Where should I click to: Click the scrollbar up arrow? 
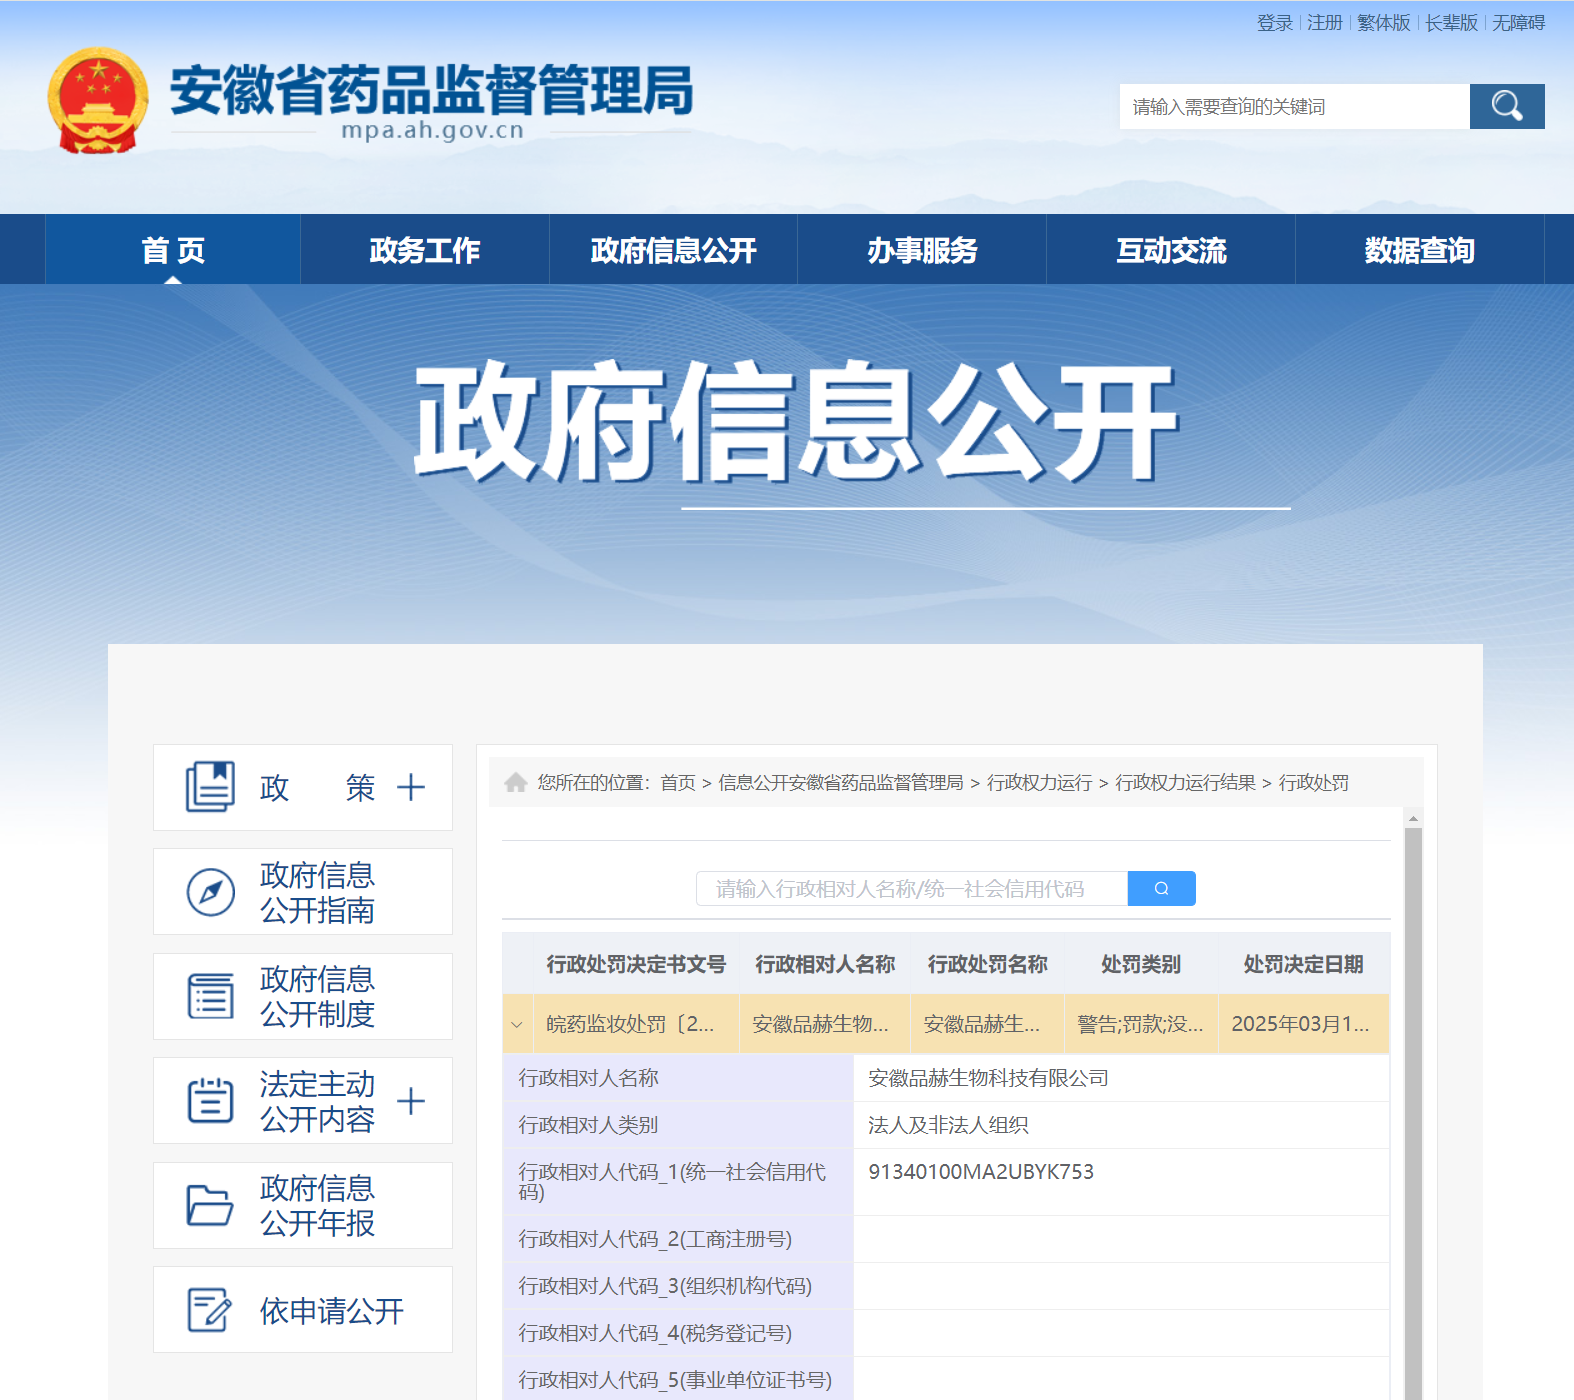[x=1413, y=818]
